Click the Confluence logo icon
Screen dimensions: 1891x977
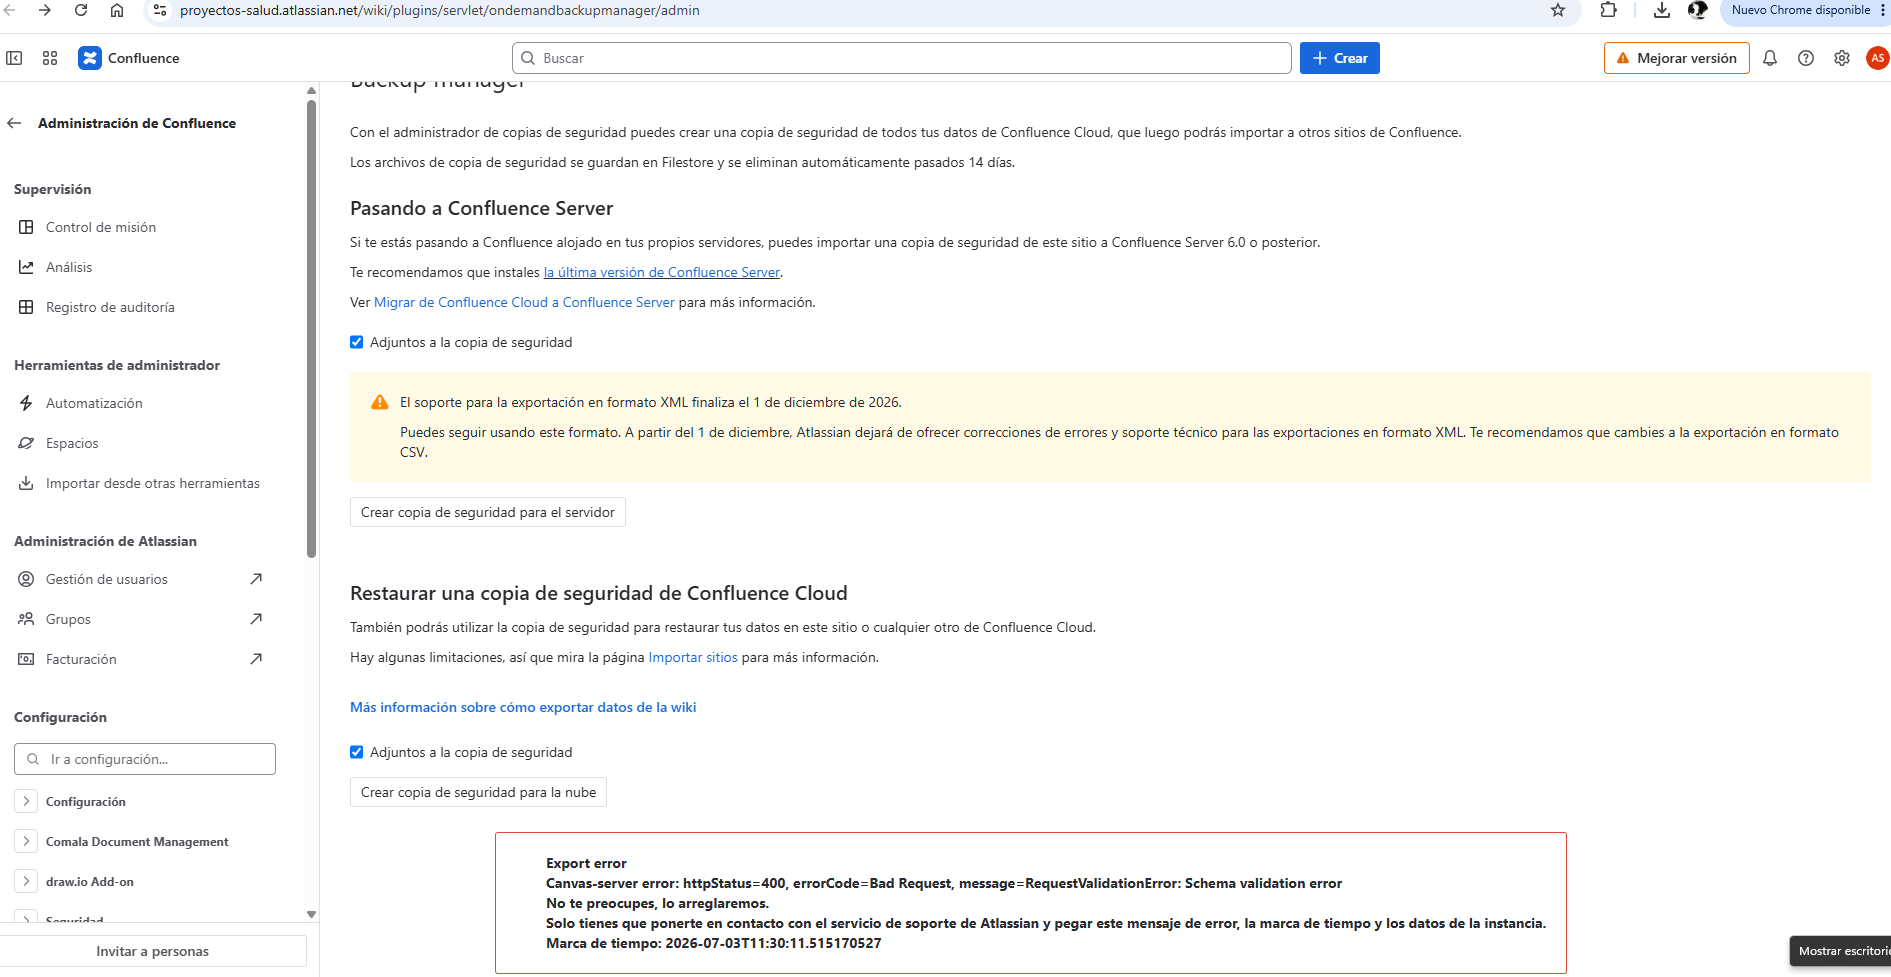coord(90,58)
